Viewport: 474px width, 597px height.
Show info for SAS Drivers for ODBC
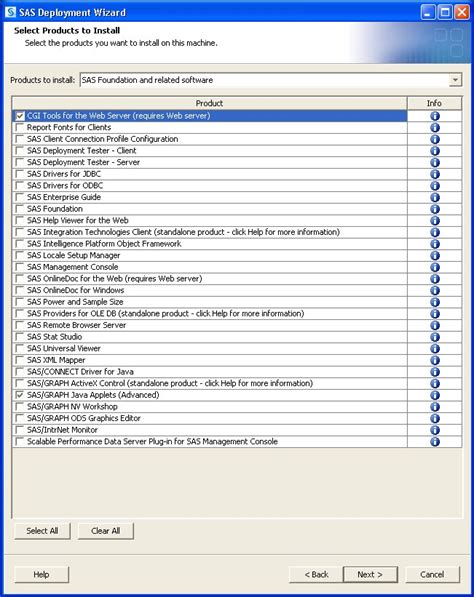coord(435,185)
